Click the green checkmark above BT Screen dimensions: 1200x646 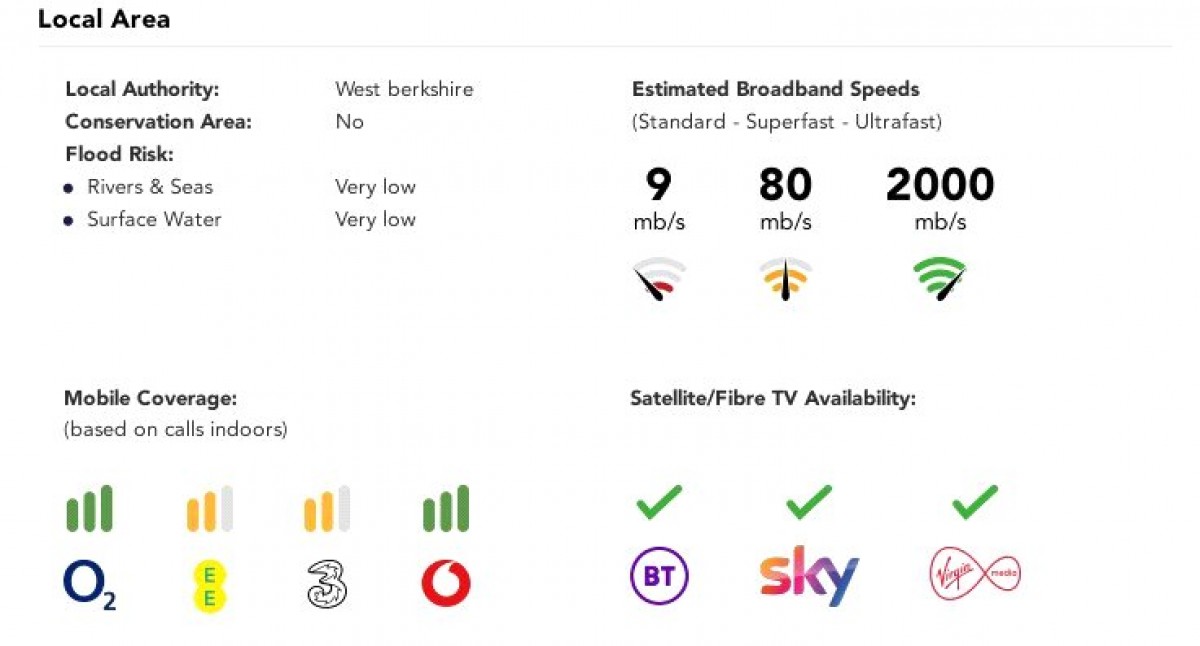point(659,501)
